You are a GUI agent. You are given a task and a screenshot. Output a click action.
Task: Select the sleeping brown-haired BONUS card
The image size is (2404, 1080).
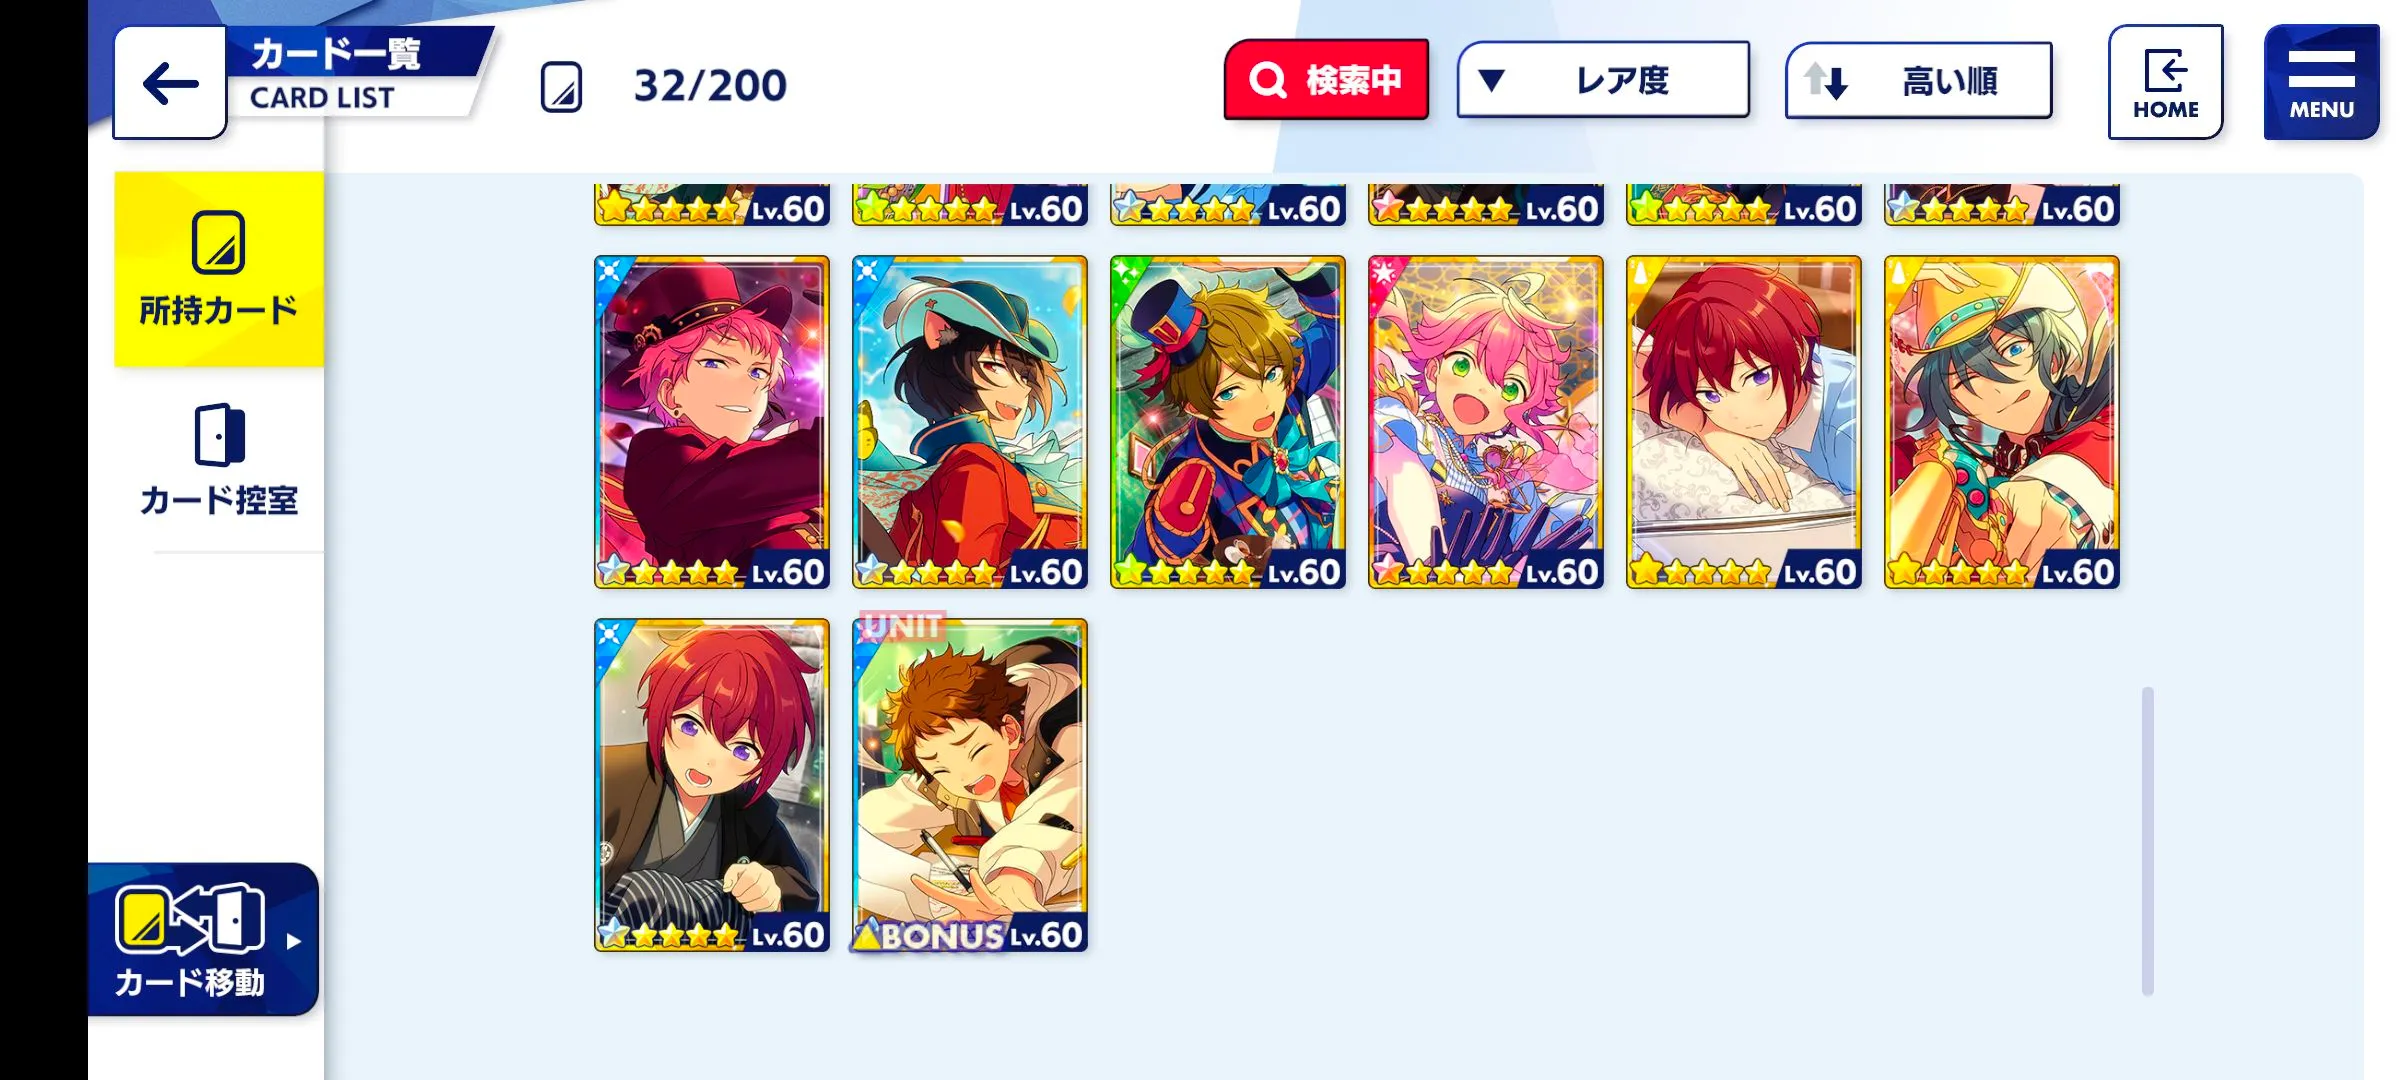[x=970, y=785]
